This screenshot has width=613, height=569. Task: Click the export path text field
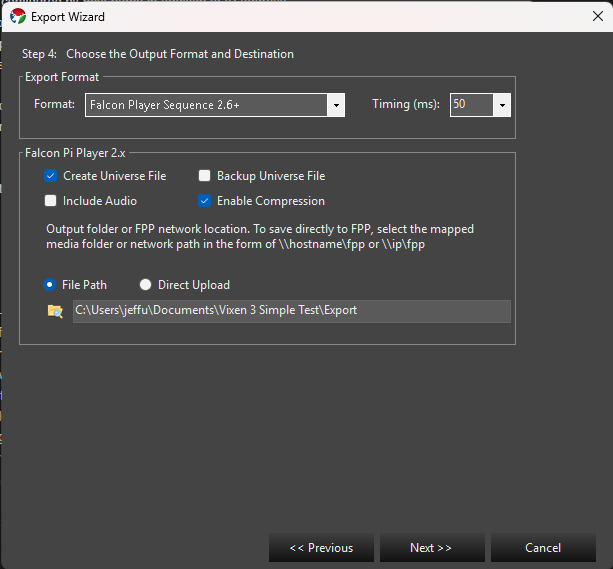[292, 311]
